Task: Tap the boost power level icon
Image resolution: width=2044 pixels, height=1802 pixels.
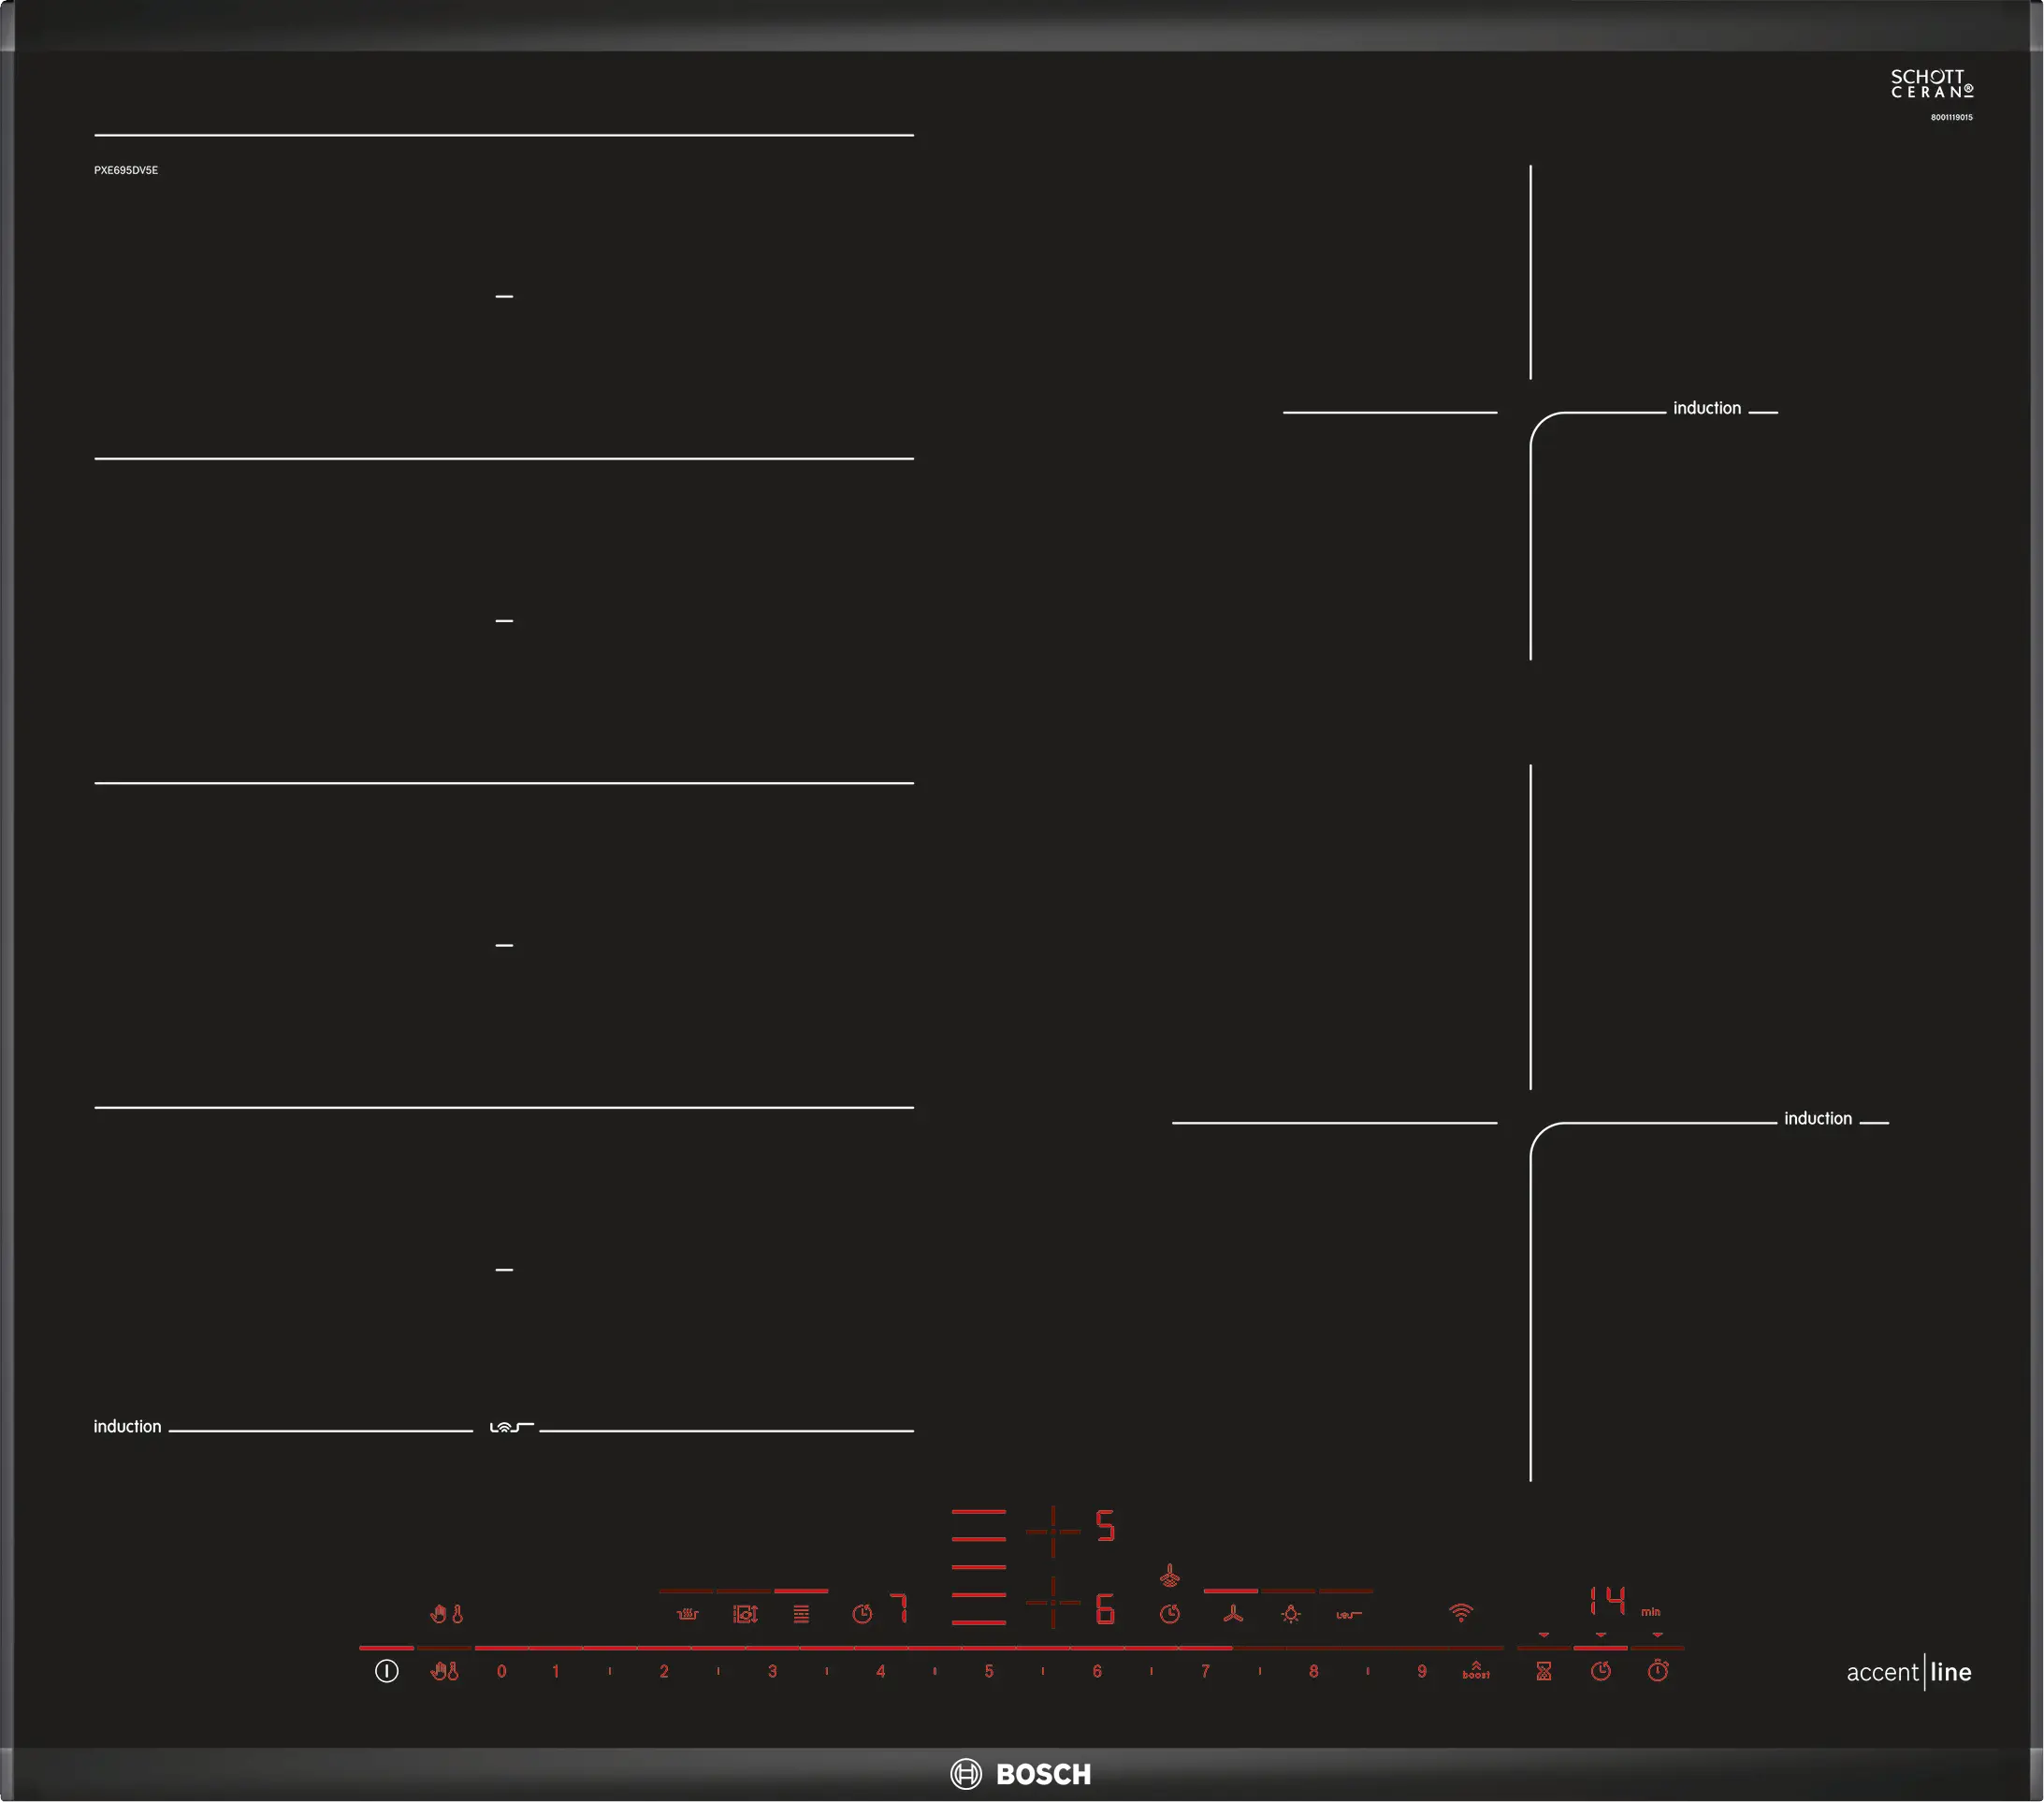Action: (1475, 1671)
